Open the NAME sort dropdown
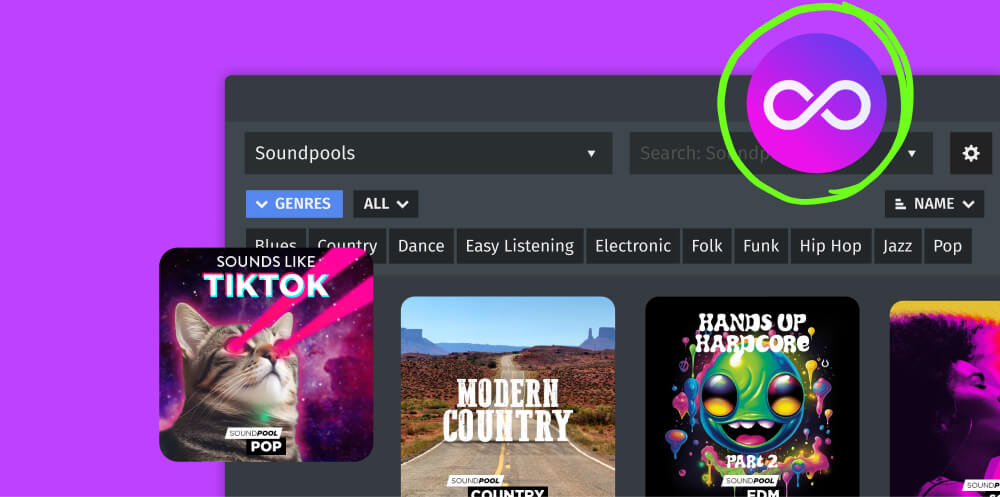This screenshot has width=1000, height=497. [x=934, y=204]
